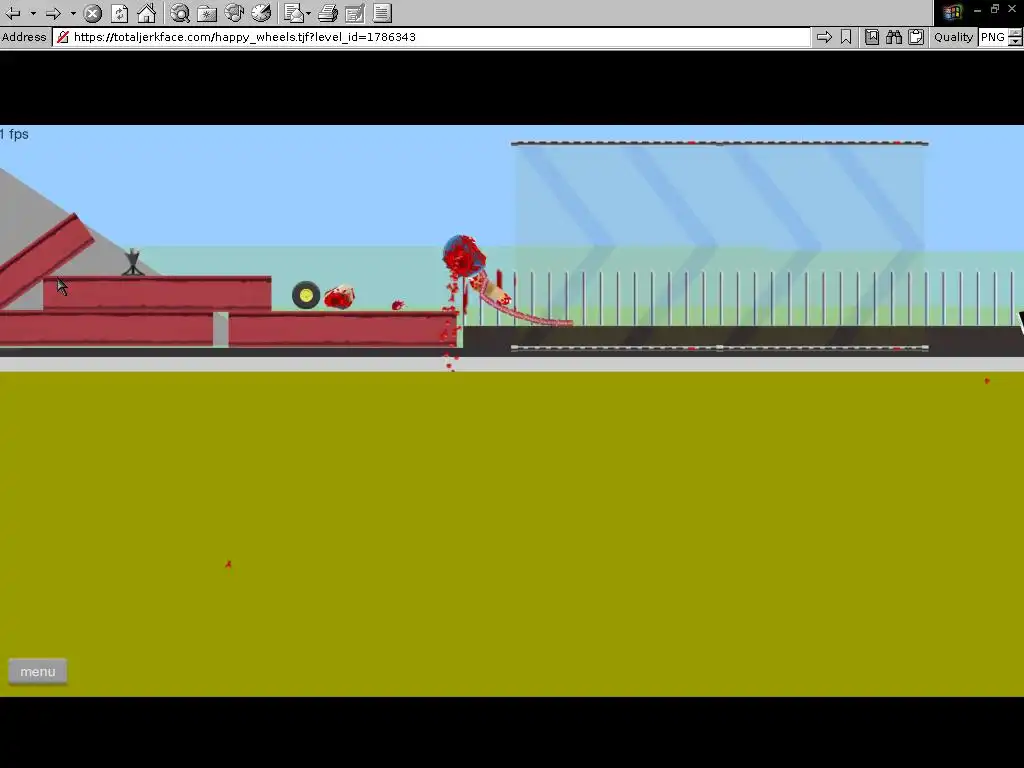This screenshot has width=1024, height=768.
Task: Click the Edit page pencil icon
Action: (355, 13)
